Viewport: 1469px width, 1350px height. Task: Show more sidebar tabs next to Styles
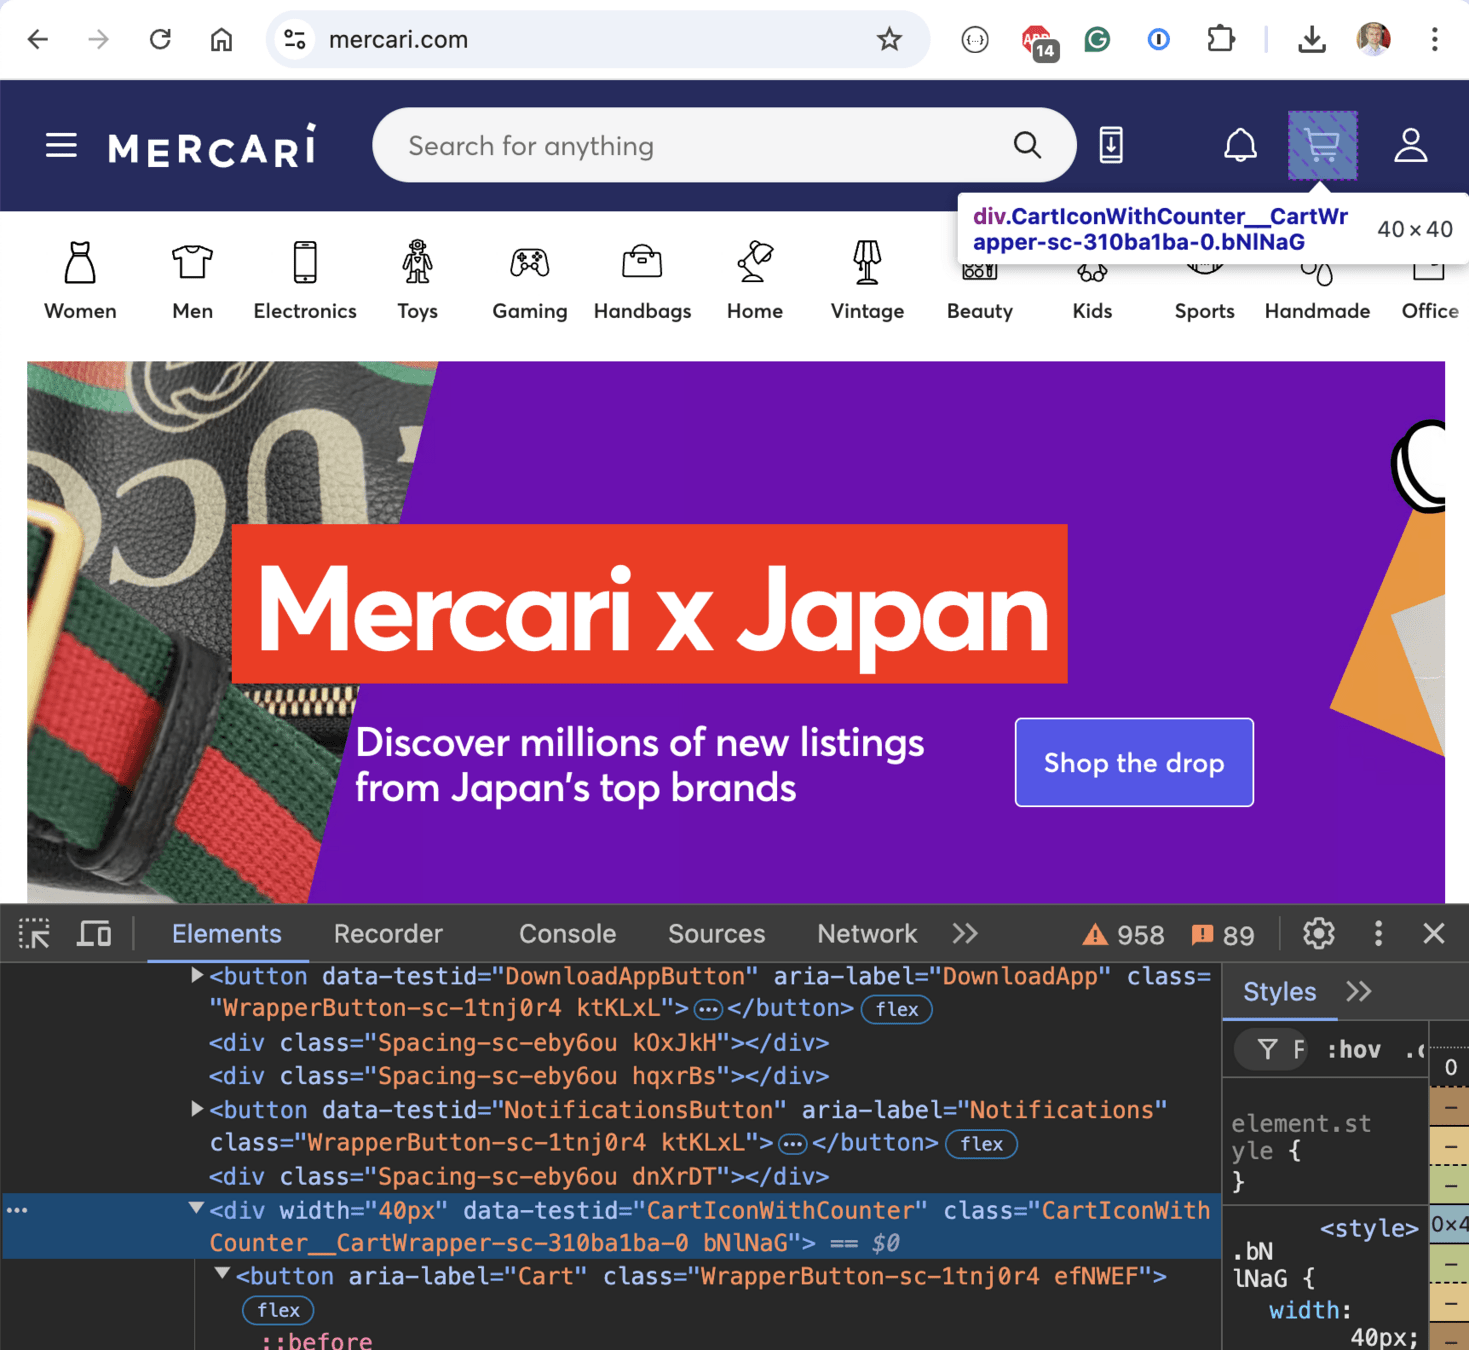(x=1358, y=992)
